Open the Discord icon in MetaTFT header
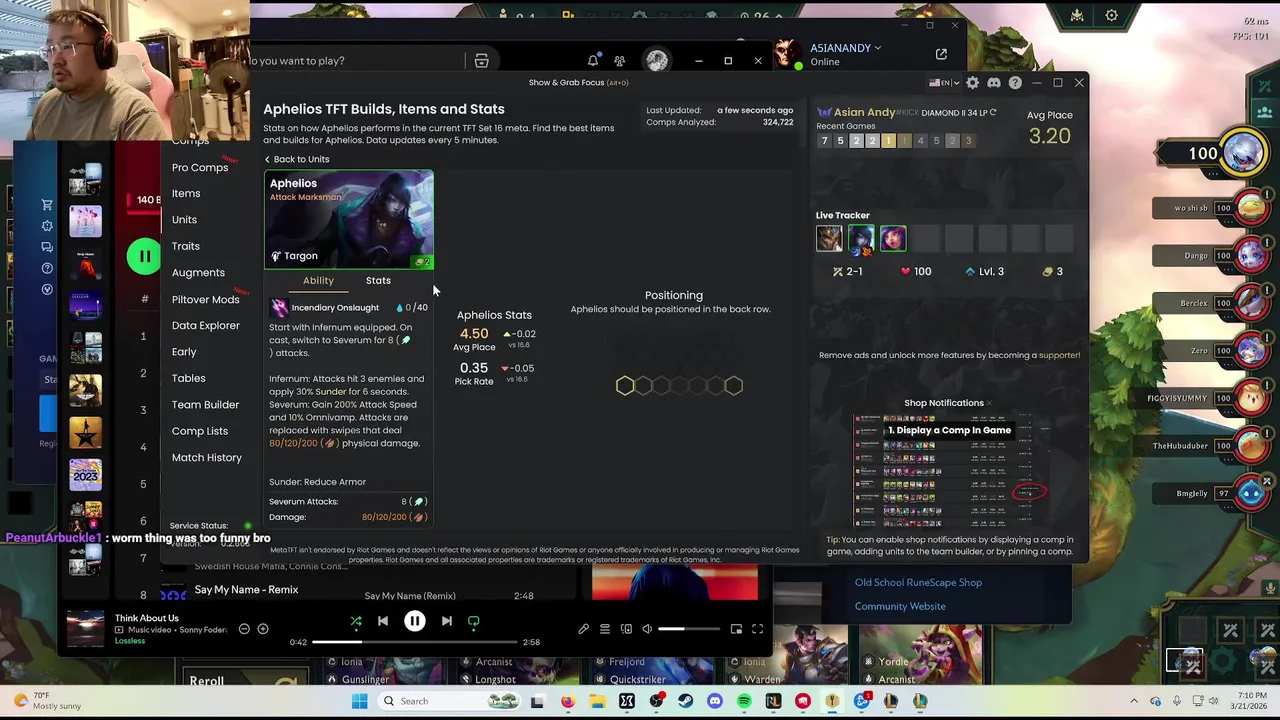 tap(994, 83)
